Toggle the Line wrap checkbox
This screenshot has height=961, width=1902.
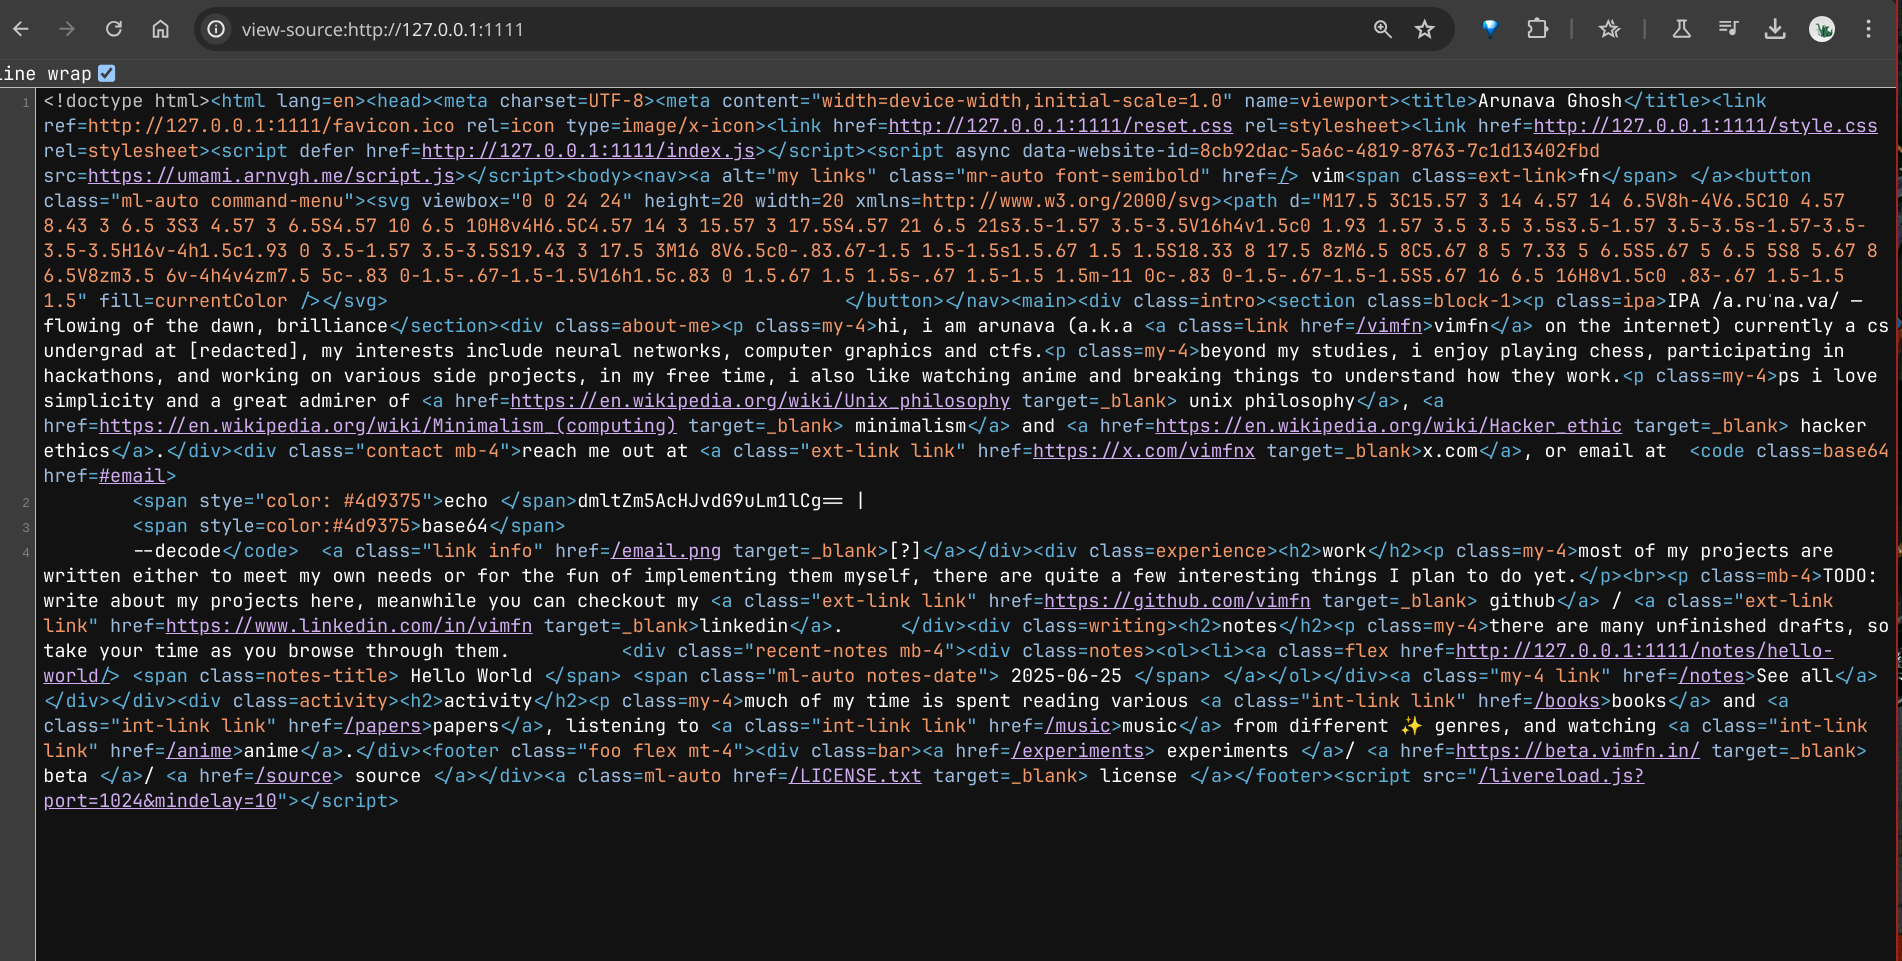pos(107,73)
